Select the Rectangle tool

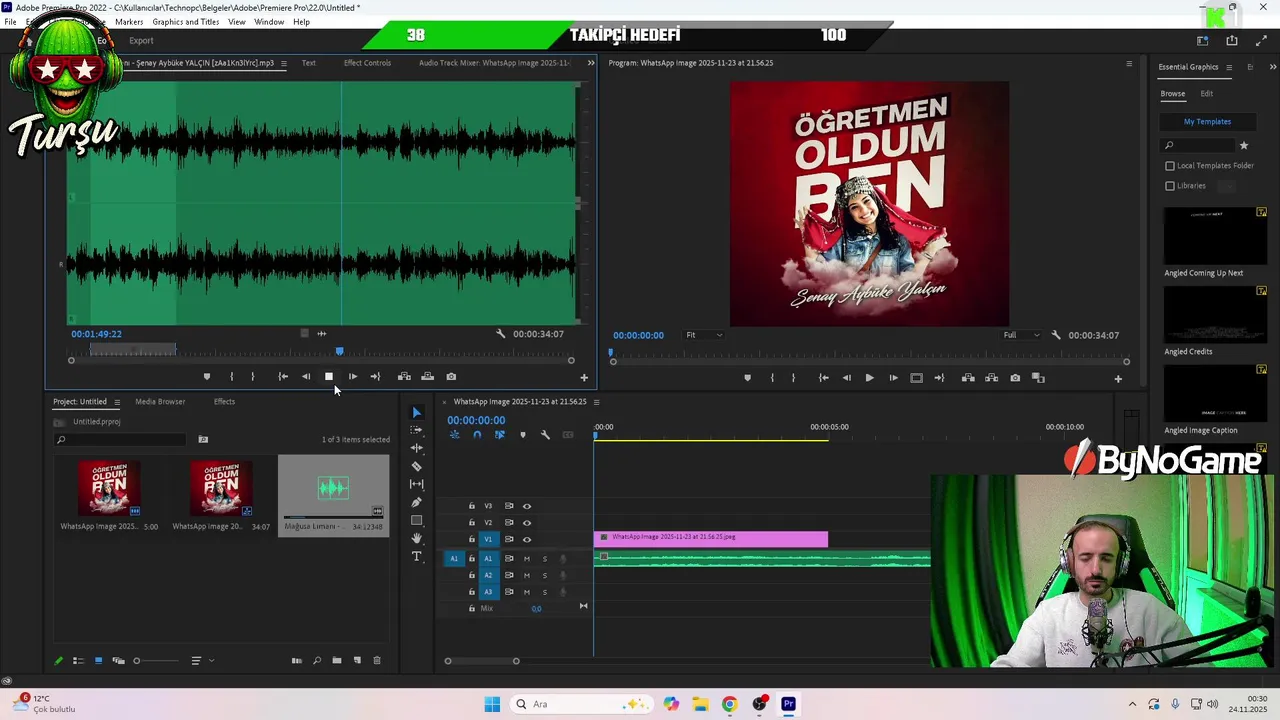click(417, 520)
